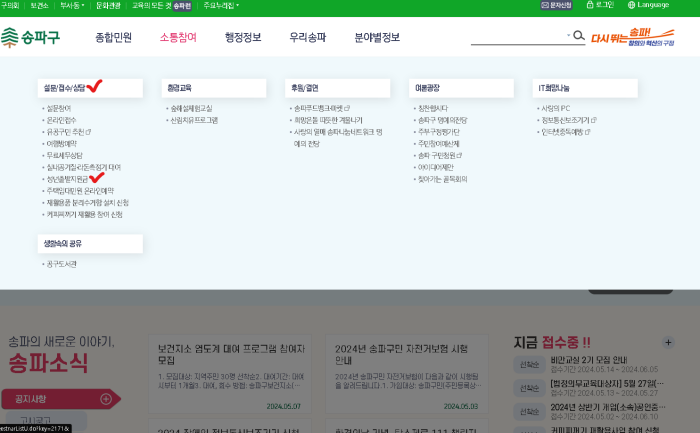The image size is (700, 433).
Task: Open the 숲해설체험교실 link
Action: [x=192, y=108]
